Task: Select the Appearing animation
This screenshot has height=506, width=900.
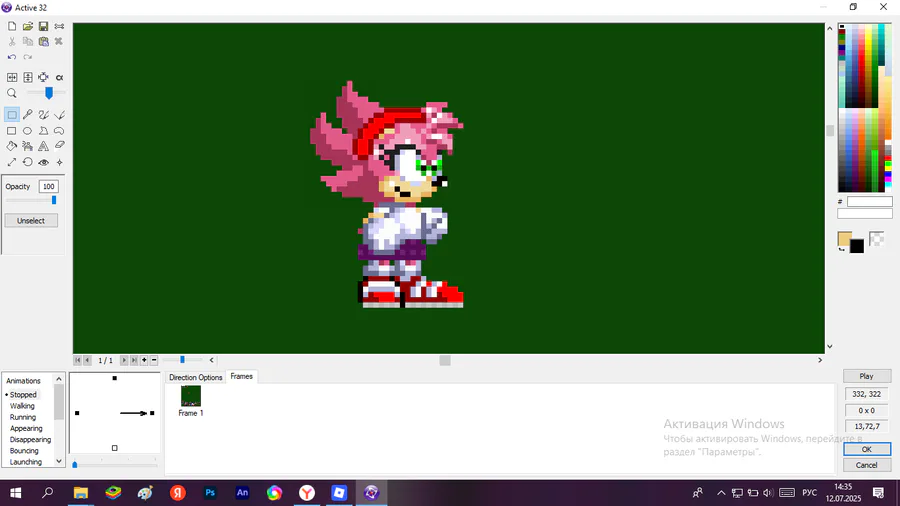Action: pos(26,429)
